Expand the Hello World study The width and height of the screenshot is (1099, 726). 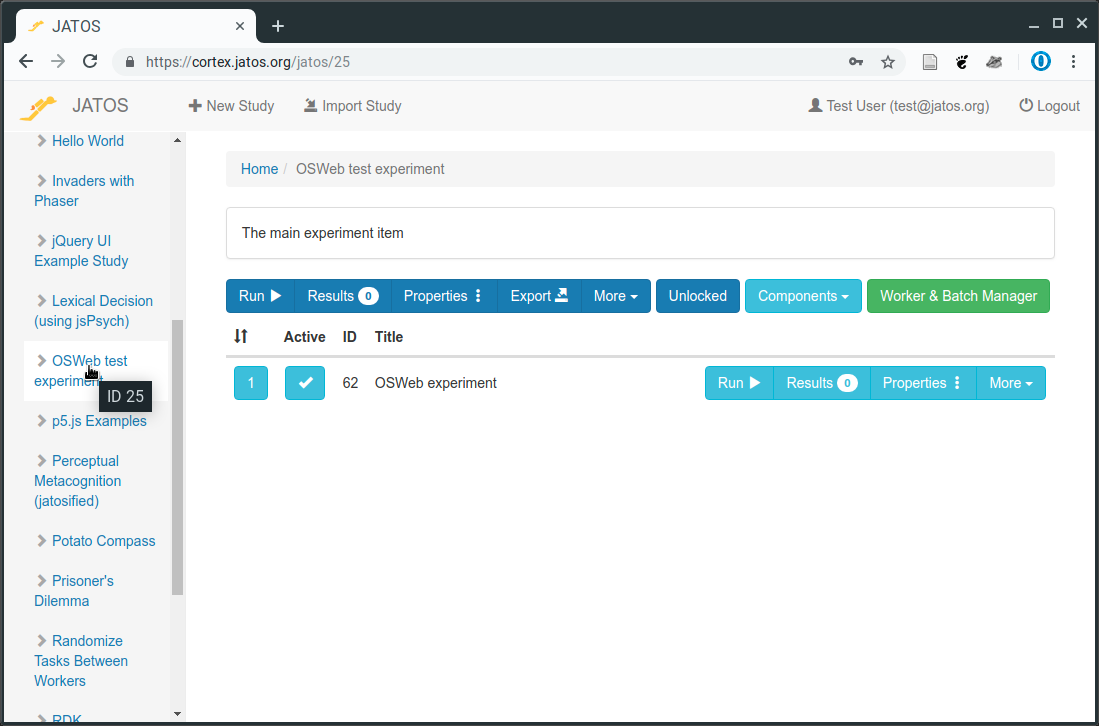point(41,141)
